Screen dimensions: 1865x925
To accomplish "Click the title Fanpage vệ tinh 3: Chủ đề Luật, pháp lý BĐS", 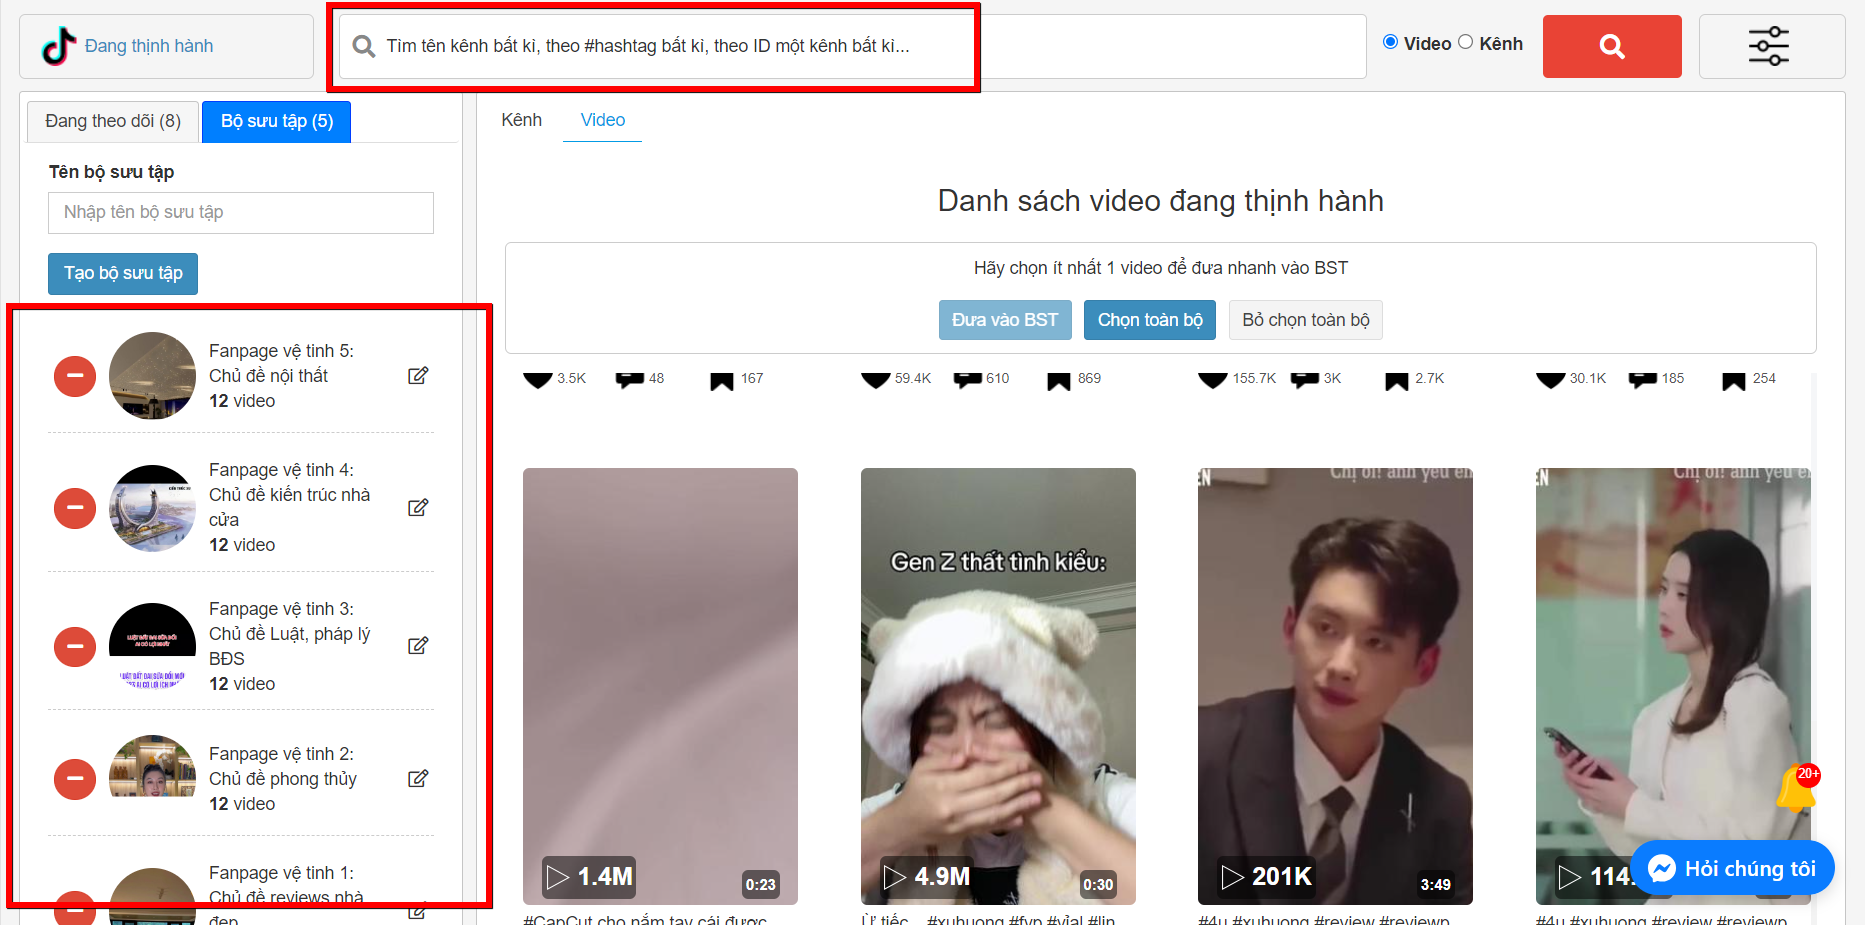I will point(289,634).
